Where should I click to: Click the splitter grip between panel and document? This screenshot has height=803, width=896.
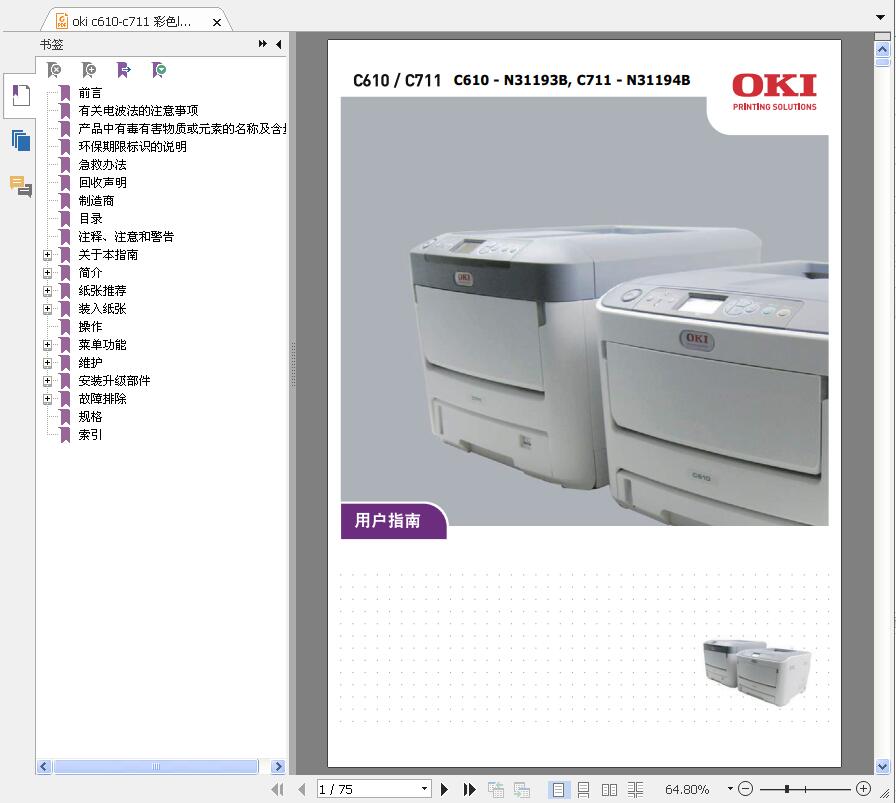[x=293, y=365]
